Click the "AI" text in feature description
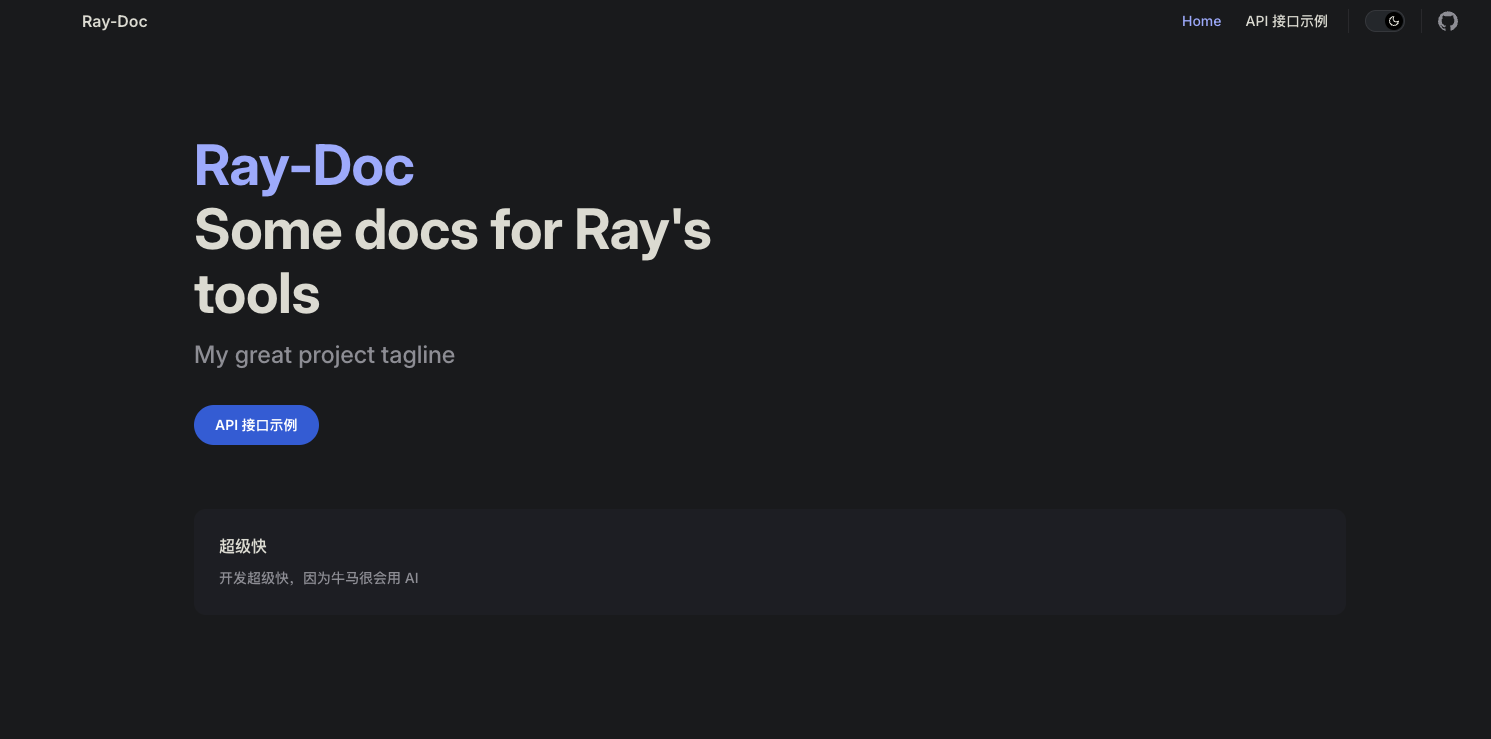1491x739 pixels. click(x=411, y=578)
